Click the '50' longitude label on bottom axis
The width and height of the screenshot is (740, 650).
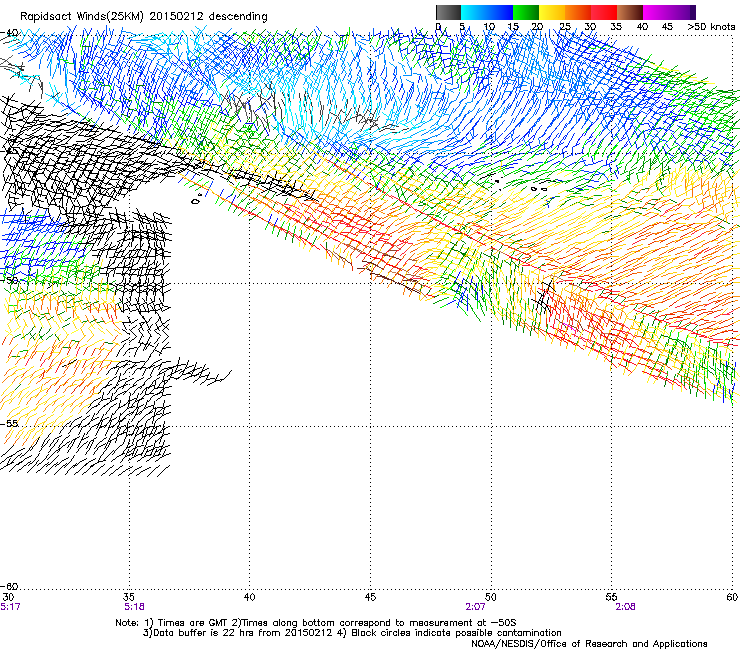(x=491, y=597)
